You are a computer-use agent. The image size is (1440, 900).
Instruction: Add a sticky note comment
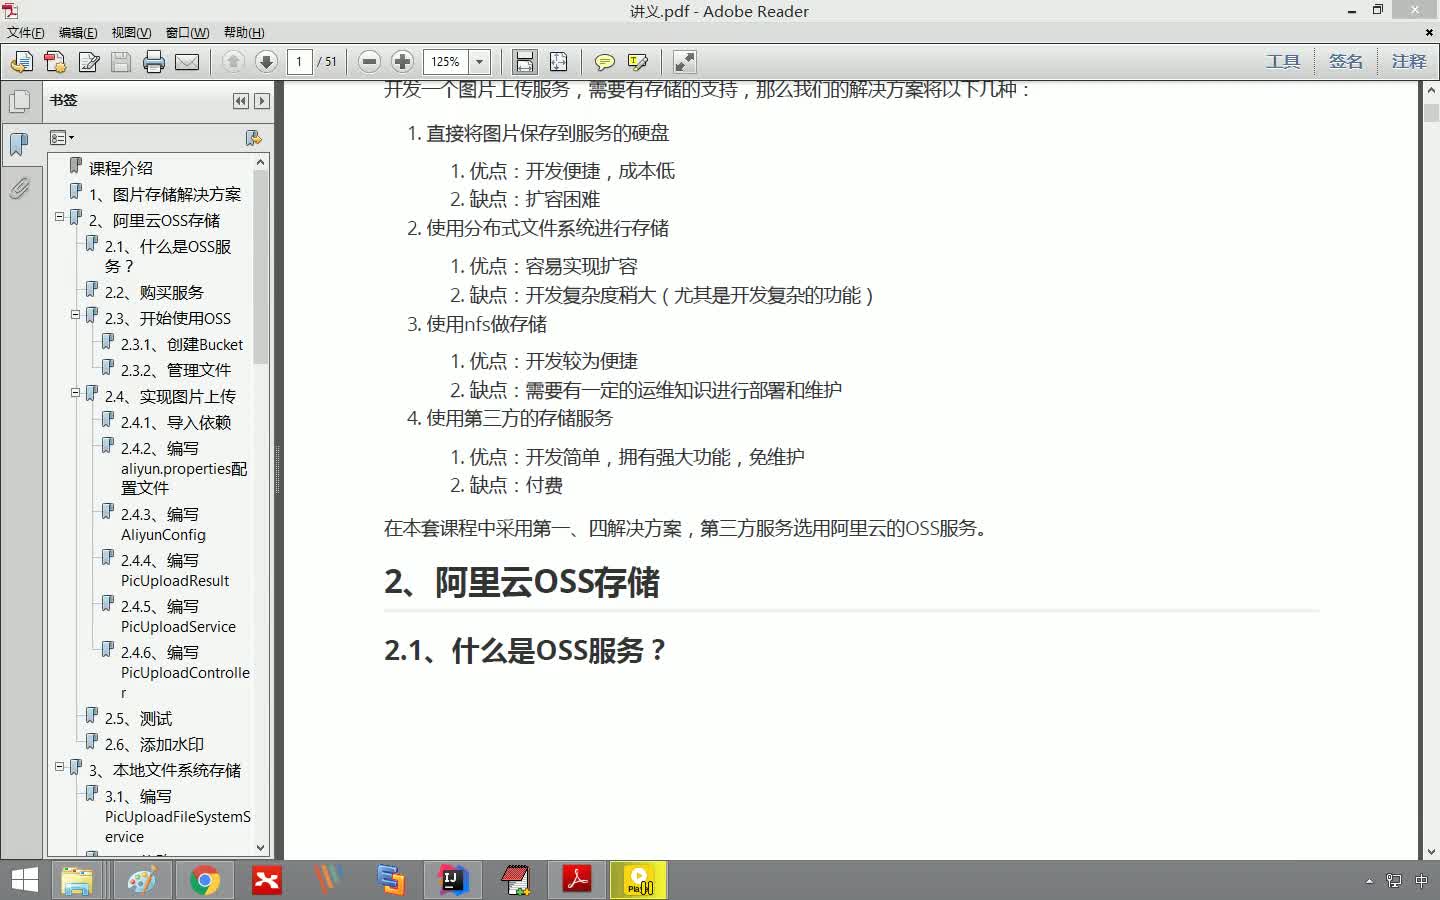[x=604, y=62]
